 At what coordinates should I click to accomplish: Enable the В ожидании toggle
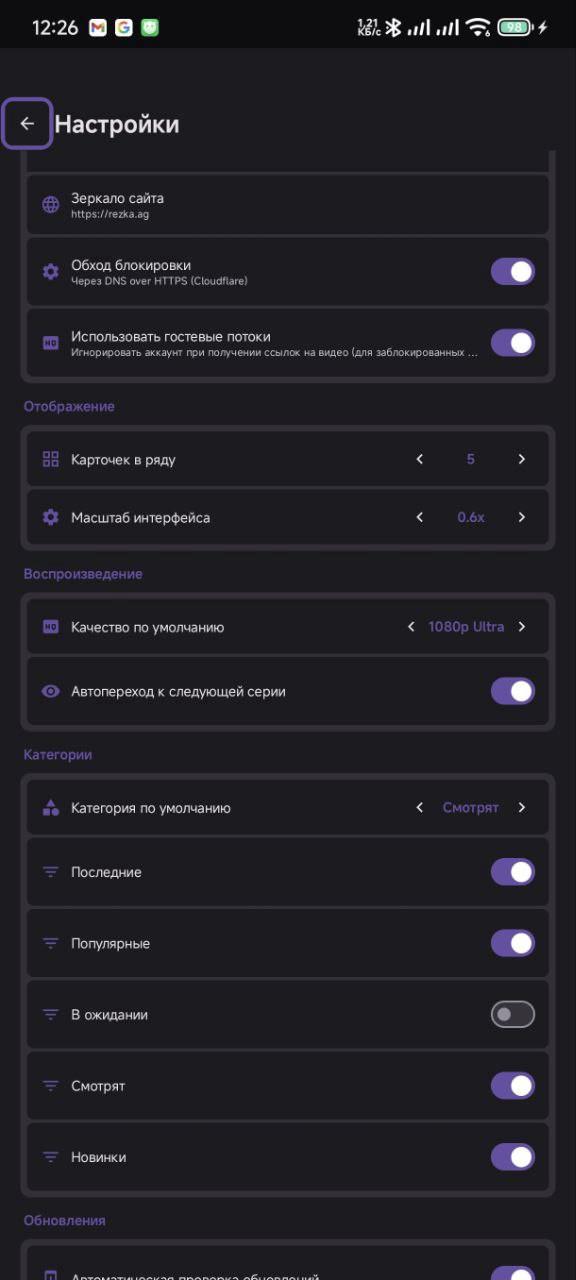(512, 1014)
